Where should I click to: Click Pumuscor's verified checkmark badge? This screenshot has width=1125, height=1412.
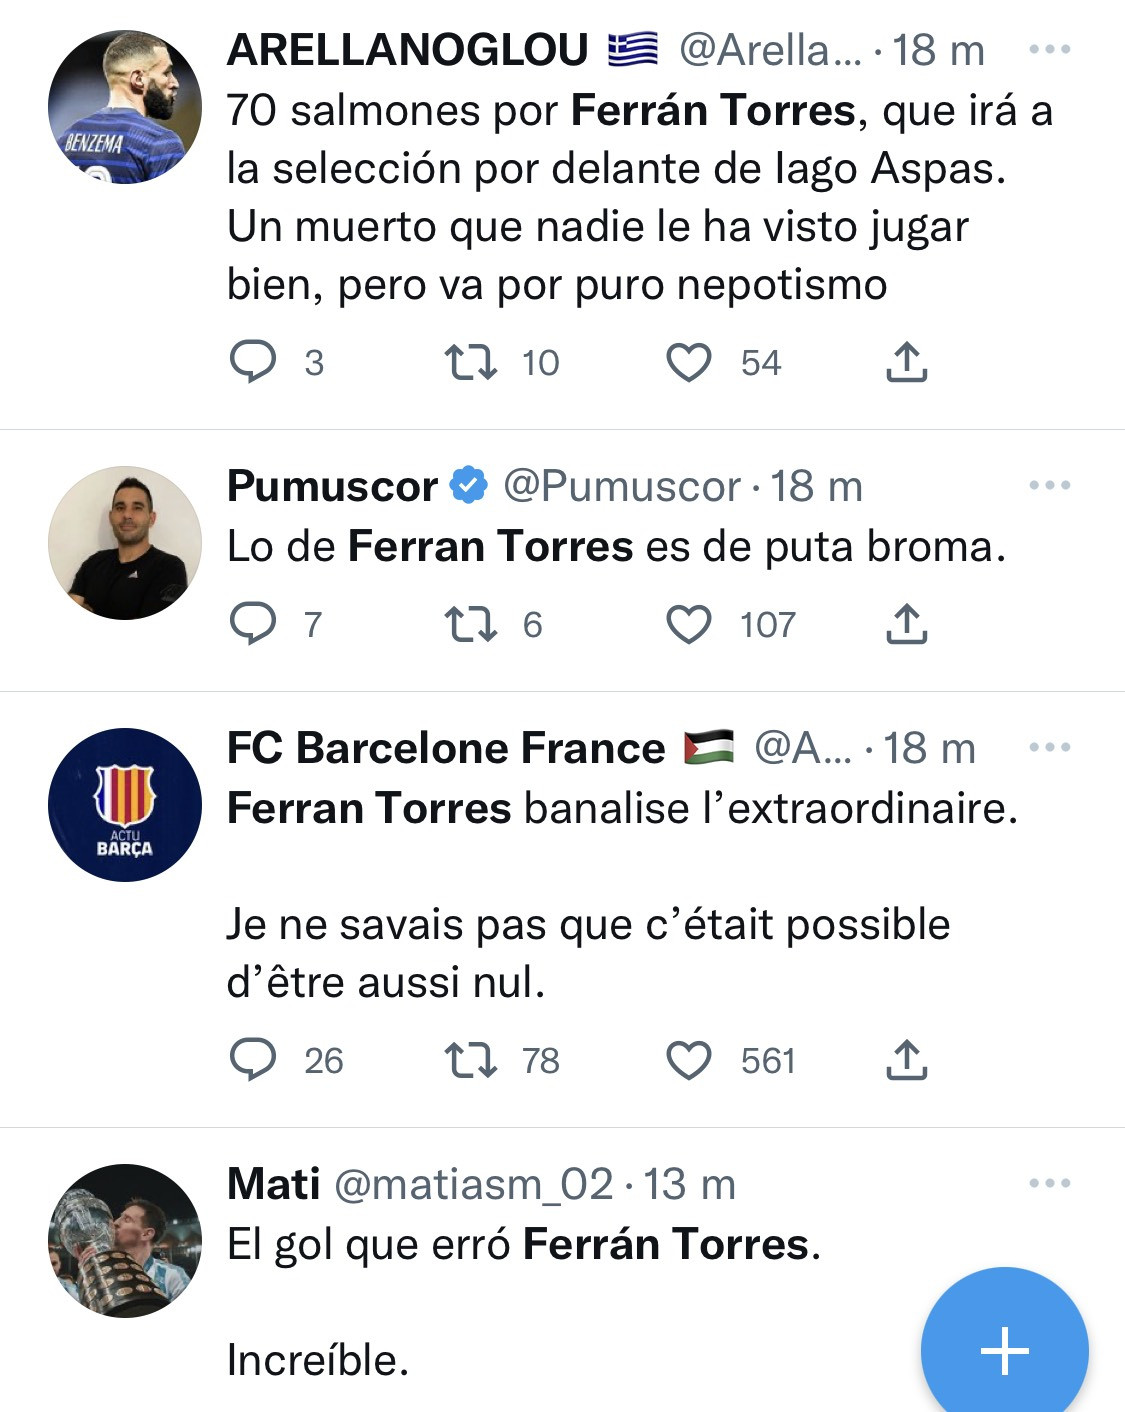(467, 487)
